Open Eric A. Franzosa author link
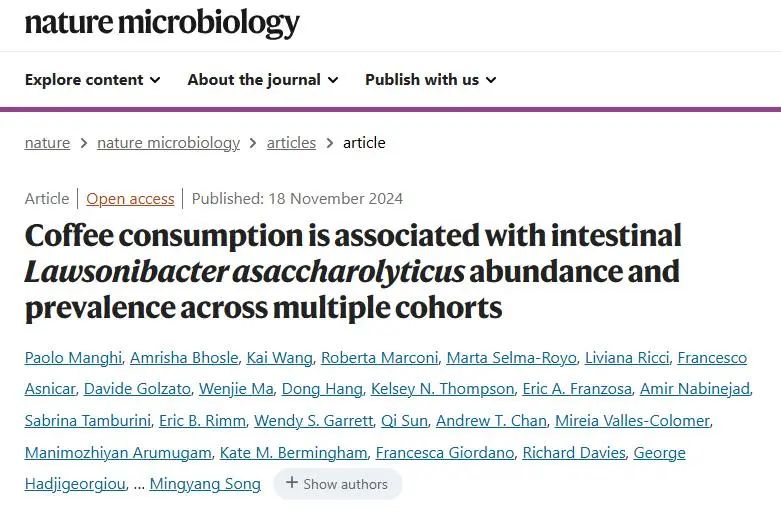This screenshot has width=781, height=508. point(577,389)
